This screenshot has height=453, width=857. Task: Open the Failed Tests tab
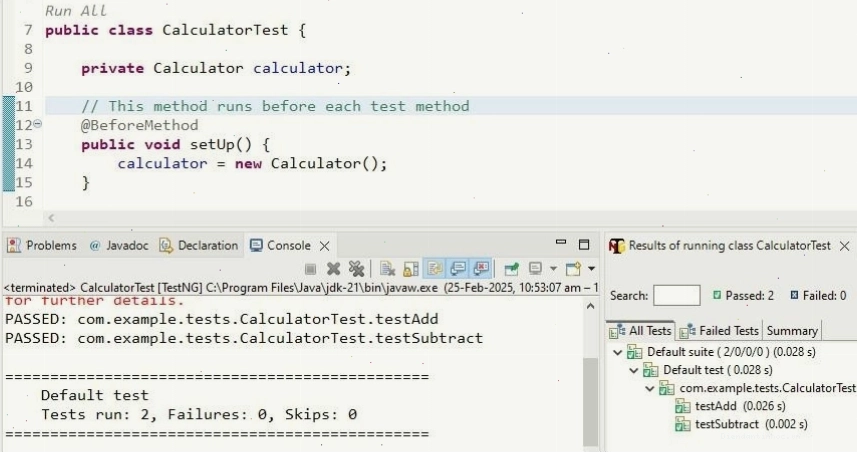[x=719, y=331]
